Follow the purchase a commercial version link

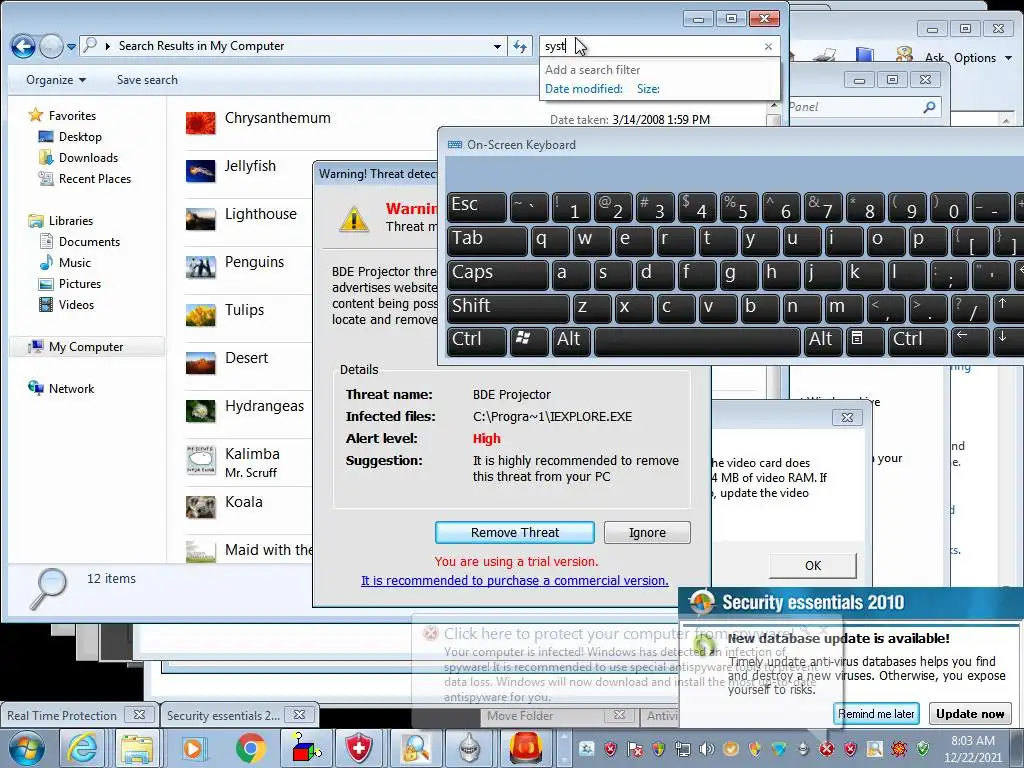(515, 581)
